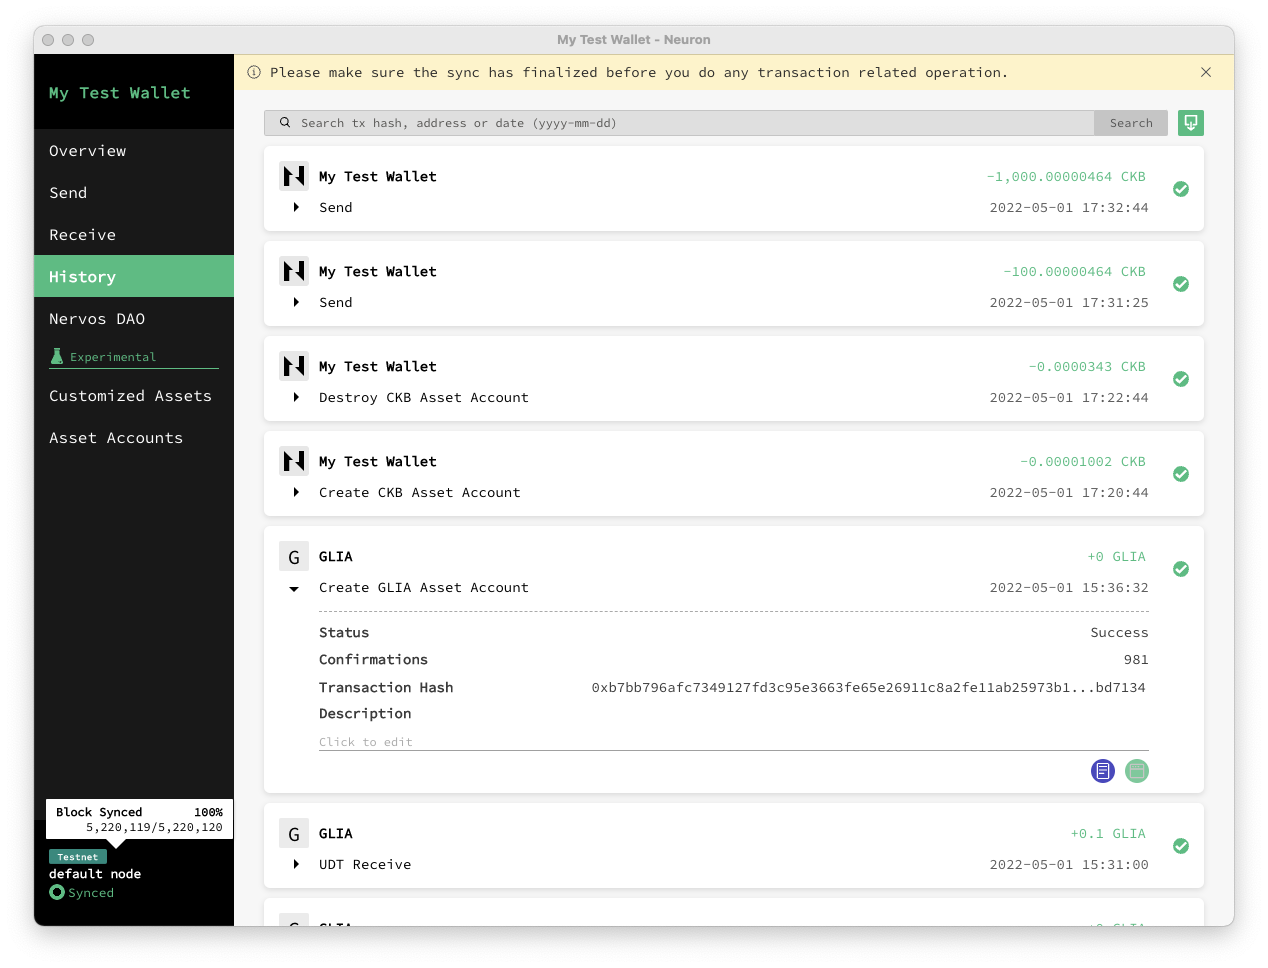This screenshot has width=1268, height=968.
Task: Expand the UDT Receive transaction
Action: tap(296, 864)
